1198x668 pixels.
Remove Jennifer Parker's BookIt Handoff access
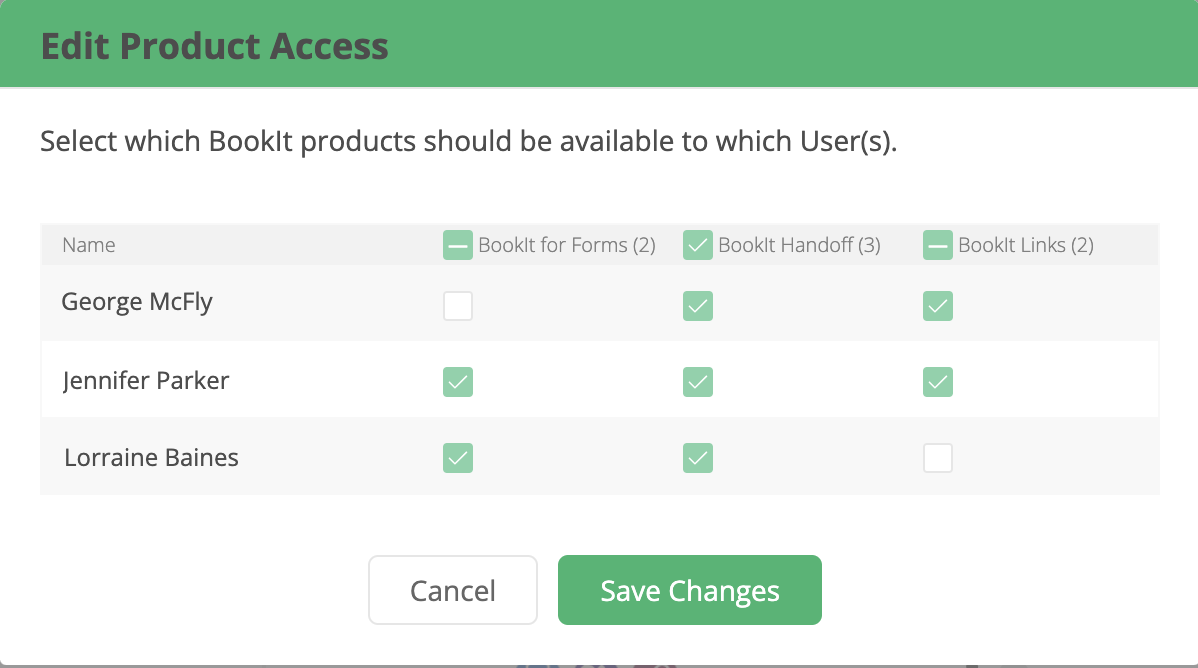(x=698, y=382)
